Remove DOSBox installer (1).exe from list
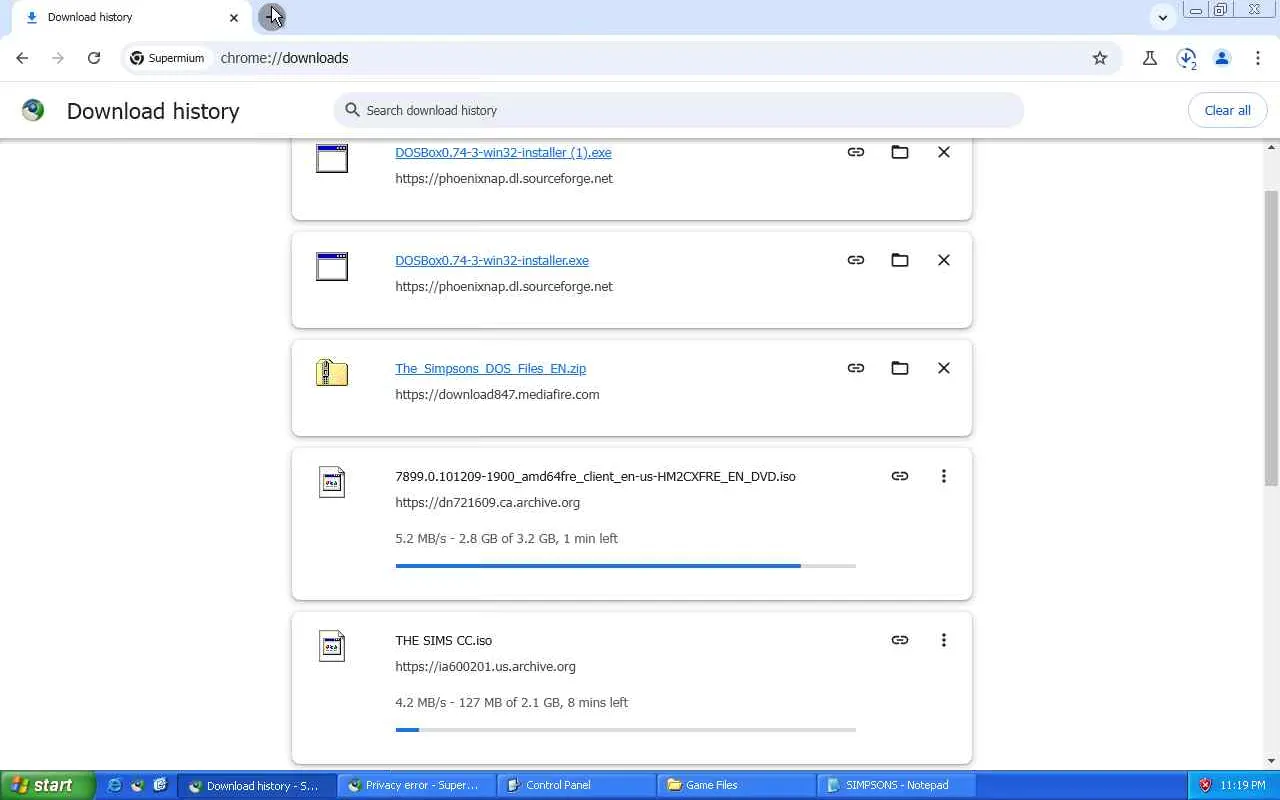Screen dimensions: 1280x800 [944, 152]
